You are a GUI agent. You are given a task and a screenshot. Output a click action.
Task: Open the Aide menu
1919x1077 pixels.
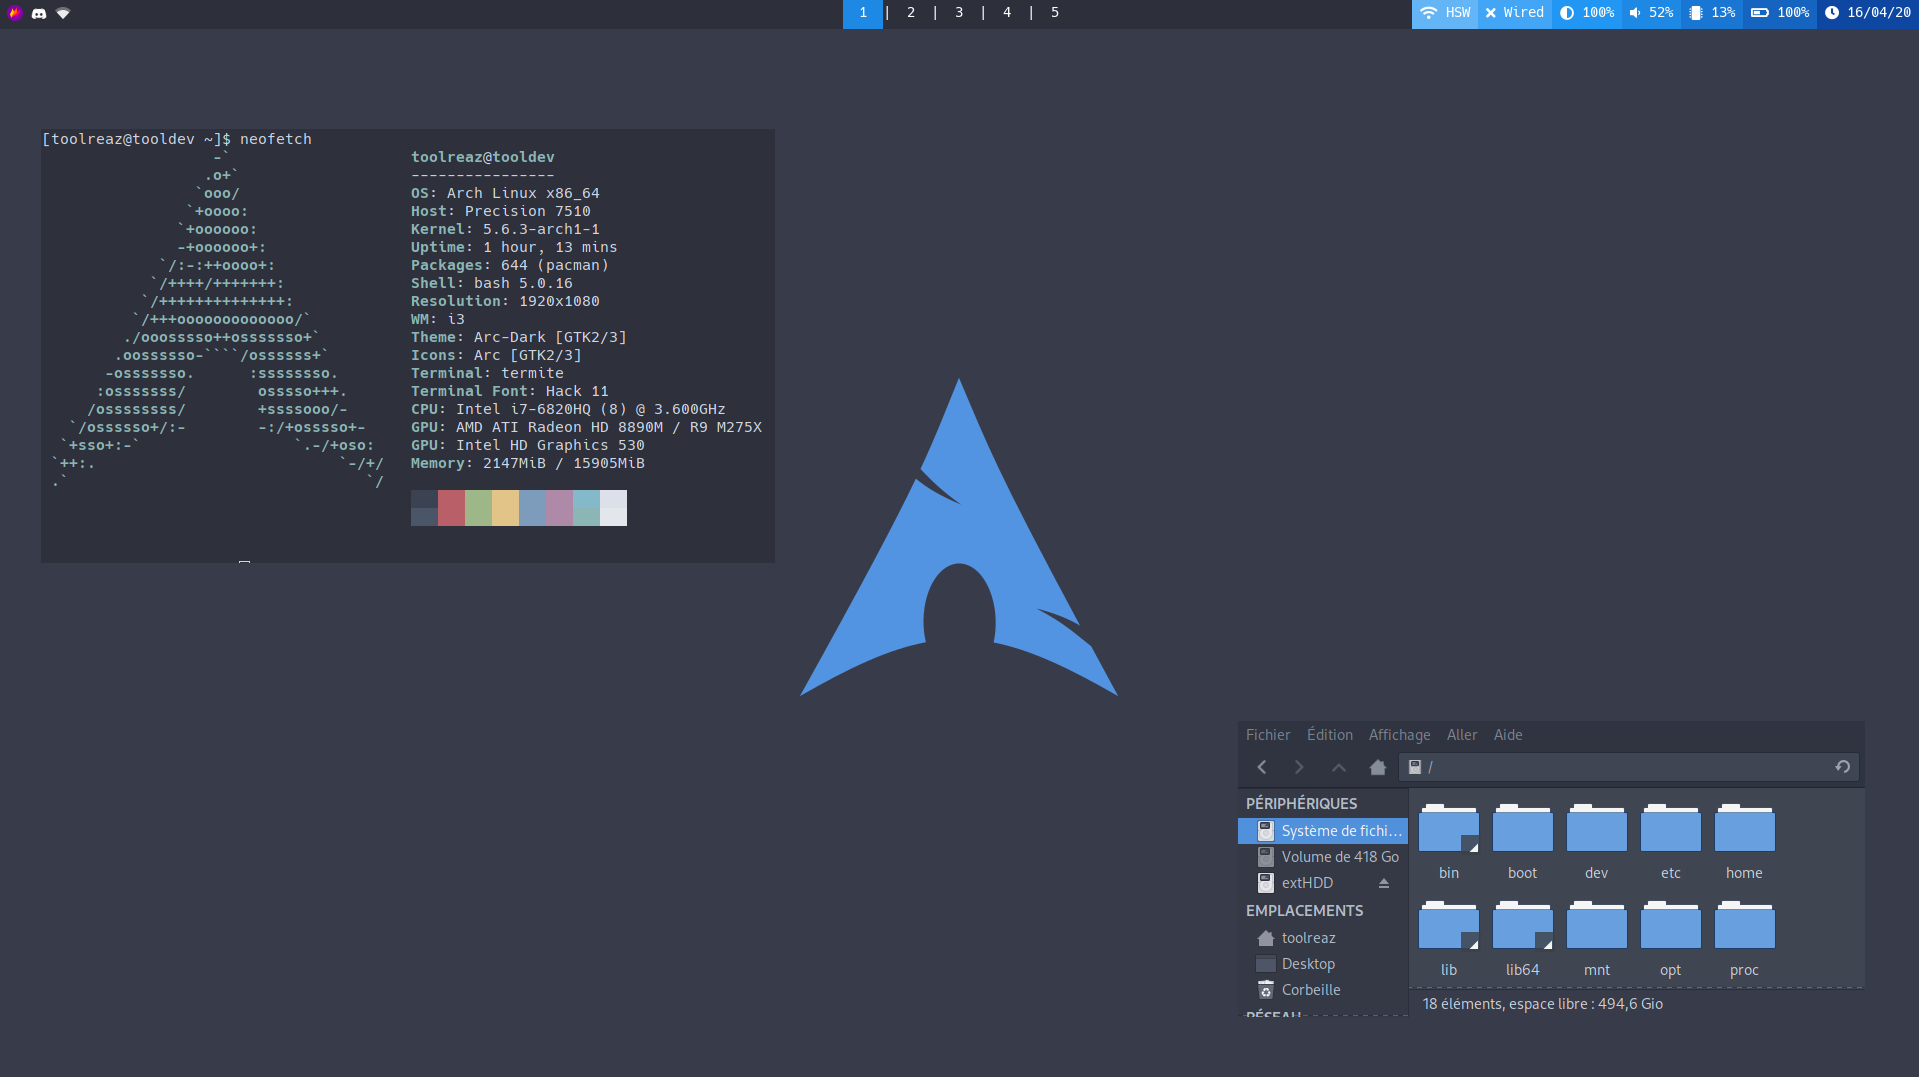point(1508,735)
